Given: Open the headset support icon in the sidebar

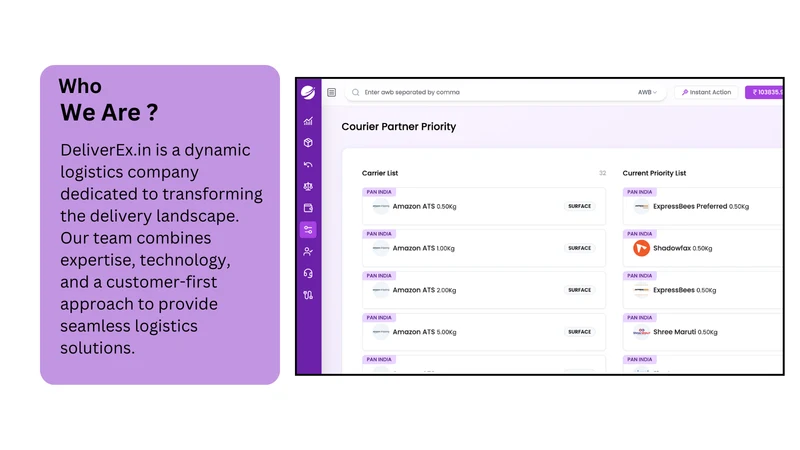Looking at the screenshot, I should 308,273.
